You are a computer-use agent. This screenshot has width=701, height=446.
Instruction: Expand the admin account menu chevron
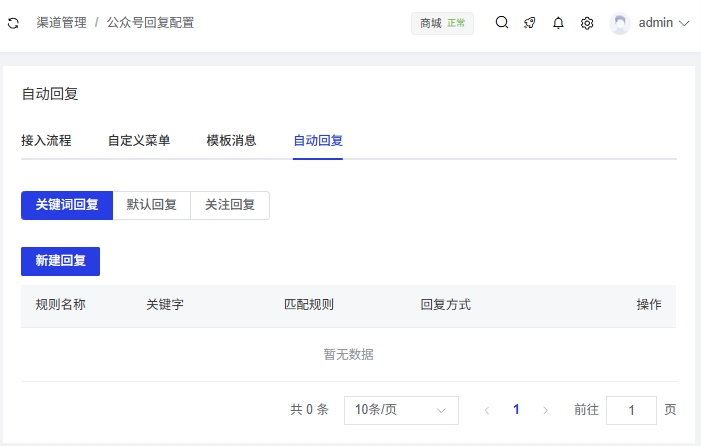(685, 23)
